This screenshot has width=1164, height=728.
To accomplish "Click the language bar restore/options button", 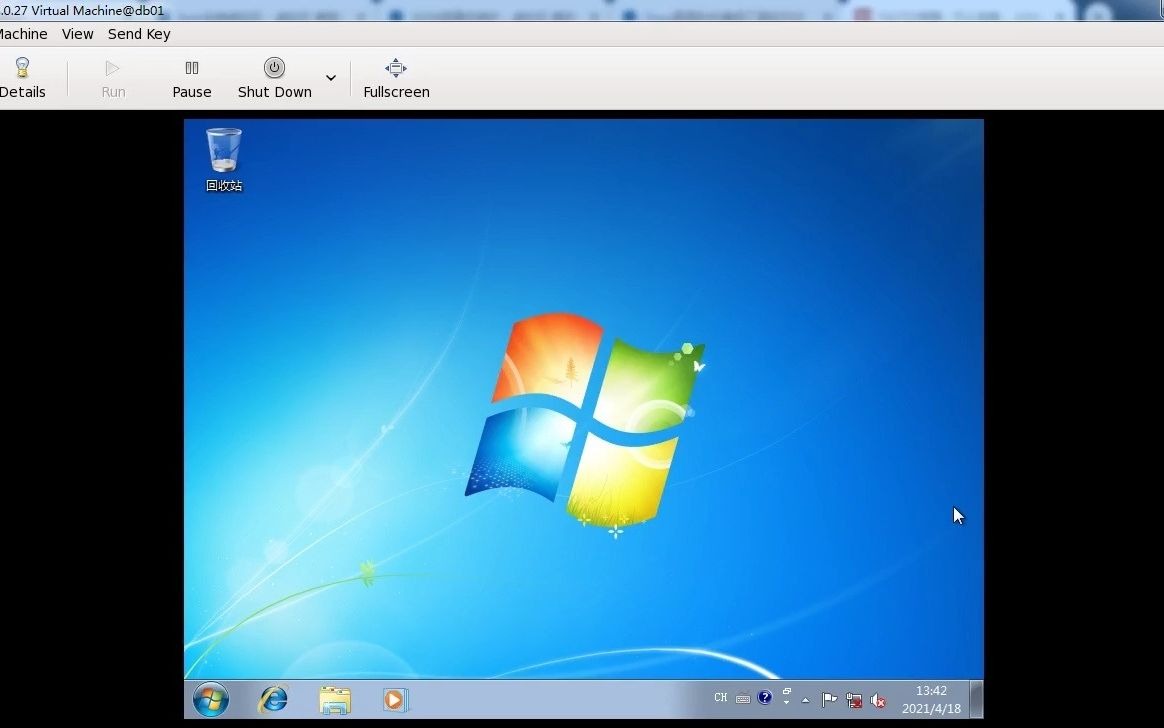I will point(786,691).
